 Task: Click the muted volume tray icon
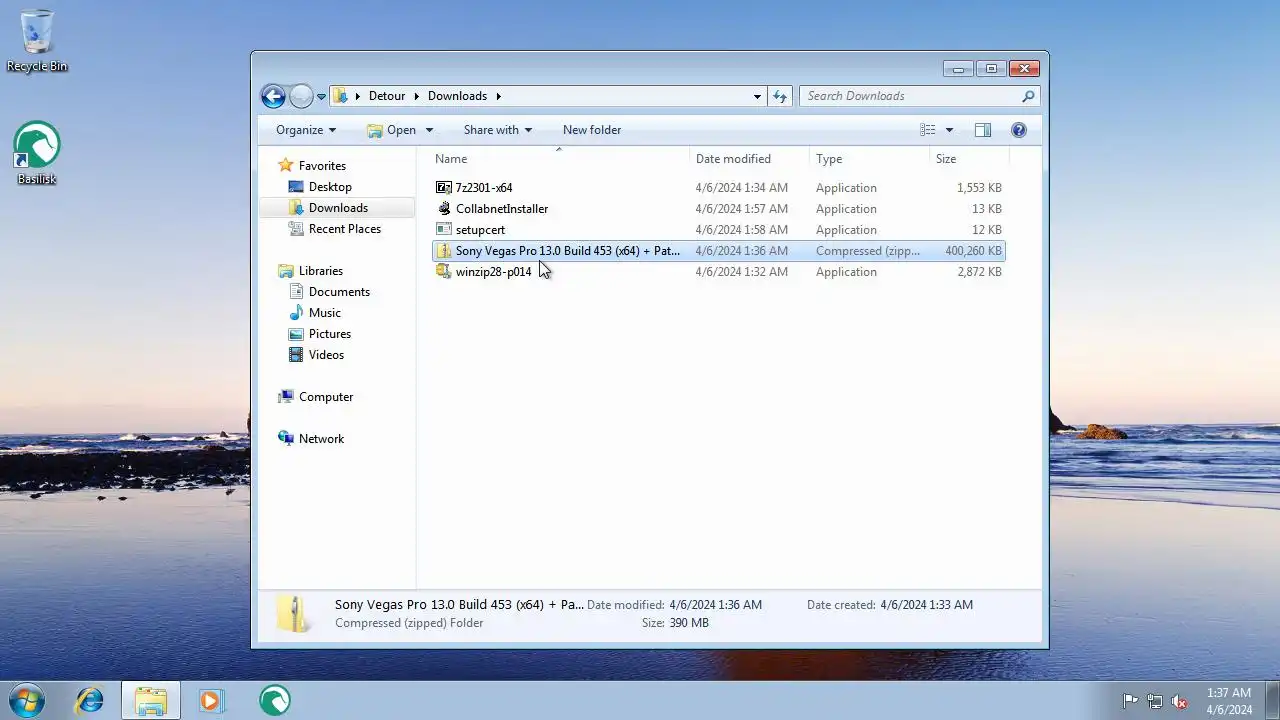pyautogui.click(x=1179, y=701)
